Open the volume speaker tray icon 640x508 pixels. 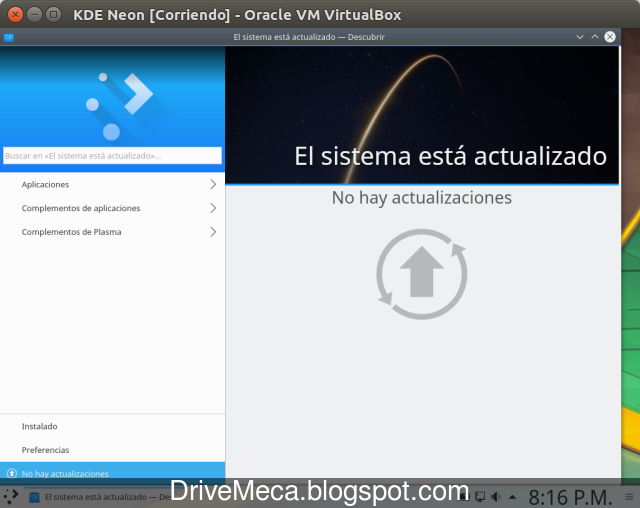pos(496,497)
